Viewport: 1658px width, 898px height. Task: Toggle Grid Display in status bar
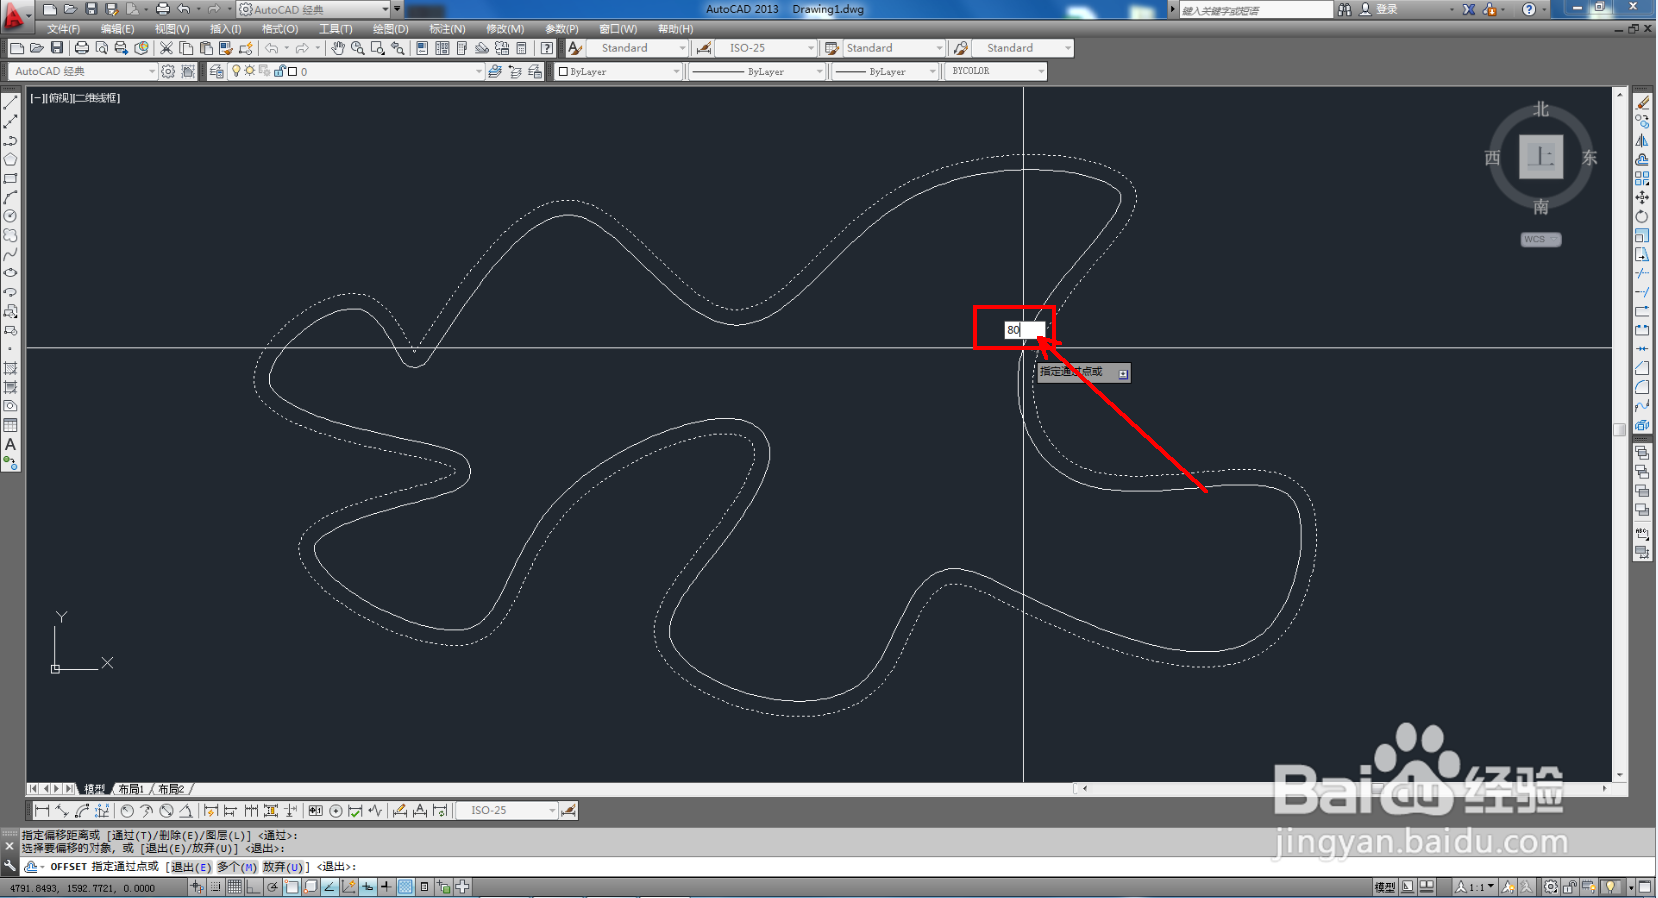point(235,887)
